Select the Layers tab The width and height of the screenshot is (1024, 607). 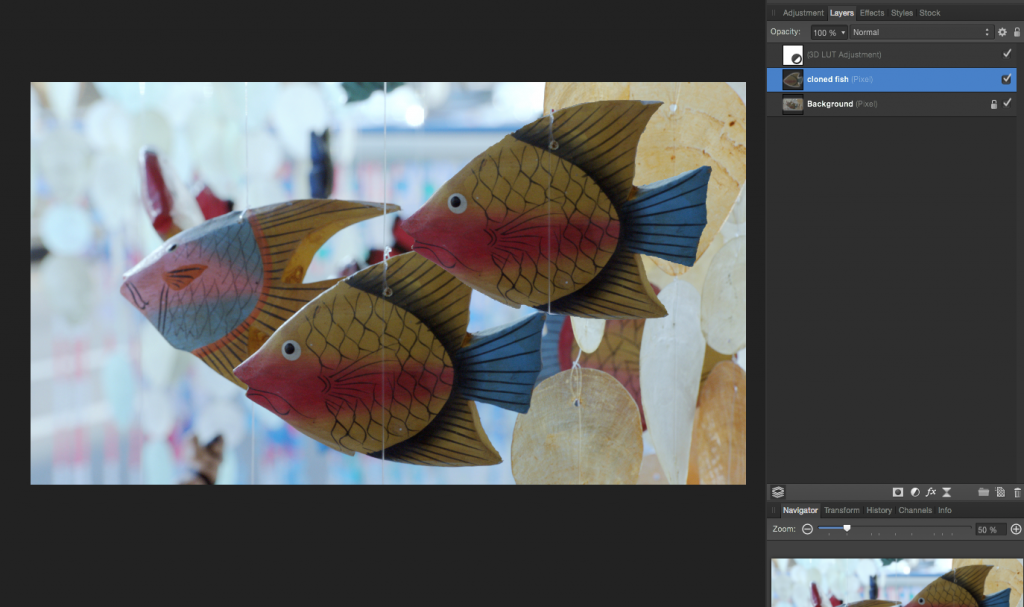[x=842, y=13]
